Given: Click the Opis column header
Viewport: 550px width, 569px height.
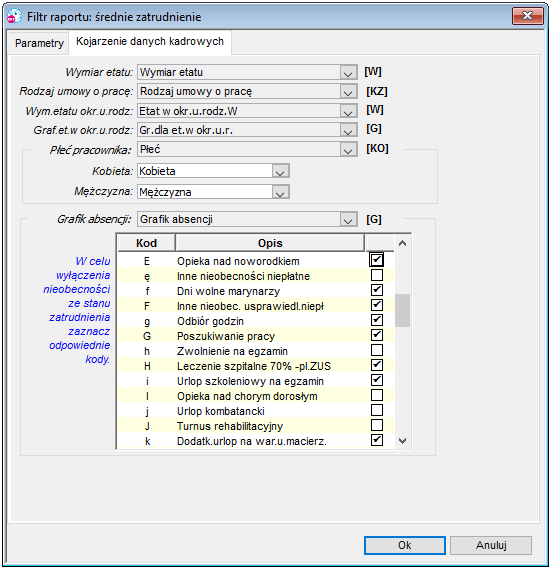Looking at the screenshot, I should [x=270, y=243].
